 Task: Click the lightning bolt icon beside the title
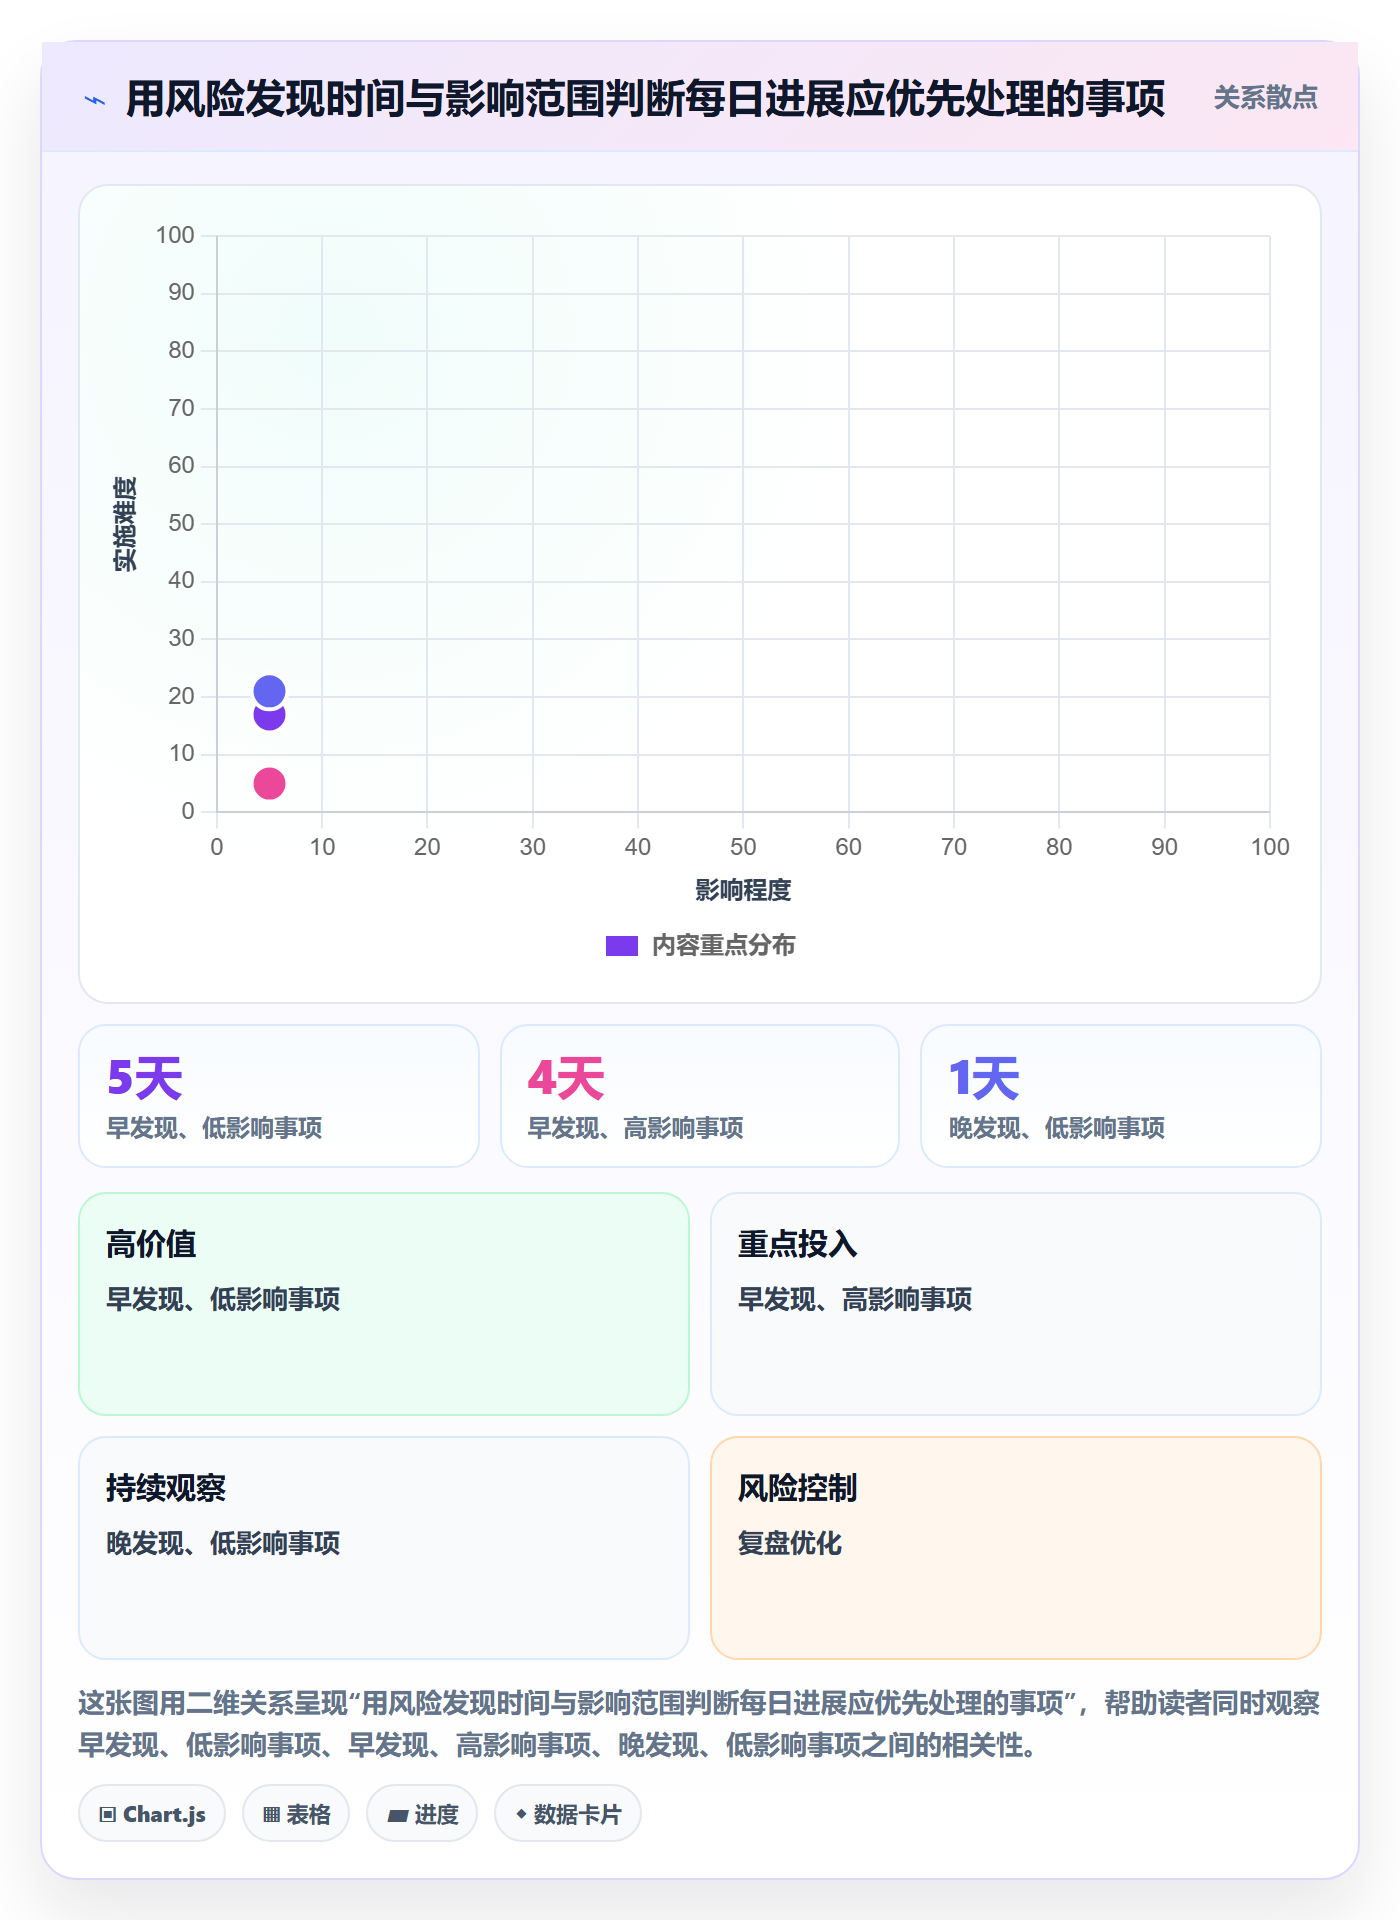click(x=95, y=100)
